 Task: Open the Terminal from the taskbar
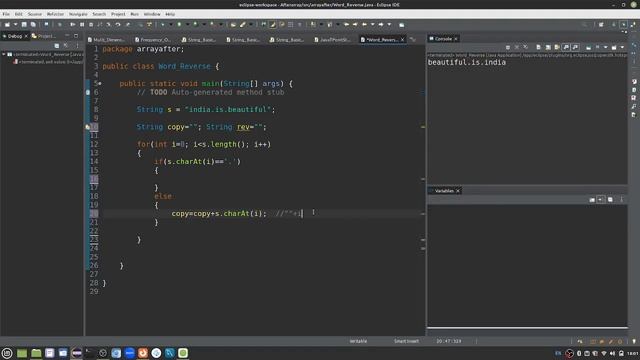89,353
